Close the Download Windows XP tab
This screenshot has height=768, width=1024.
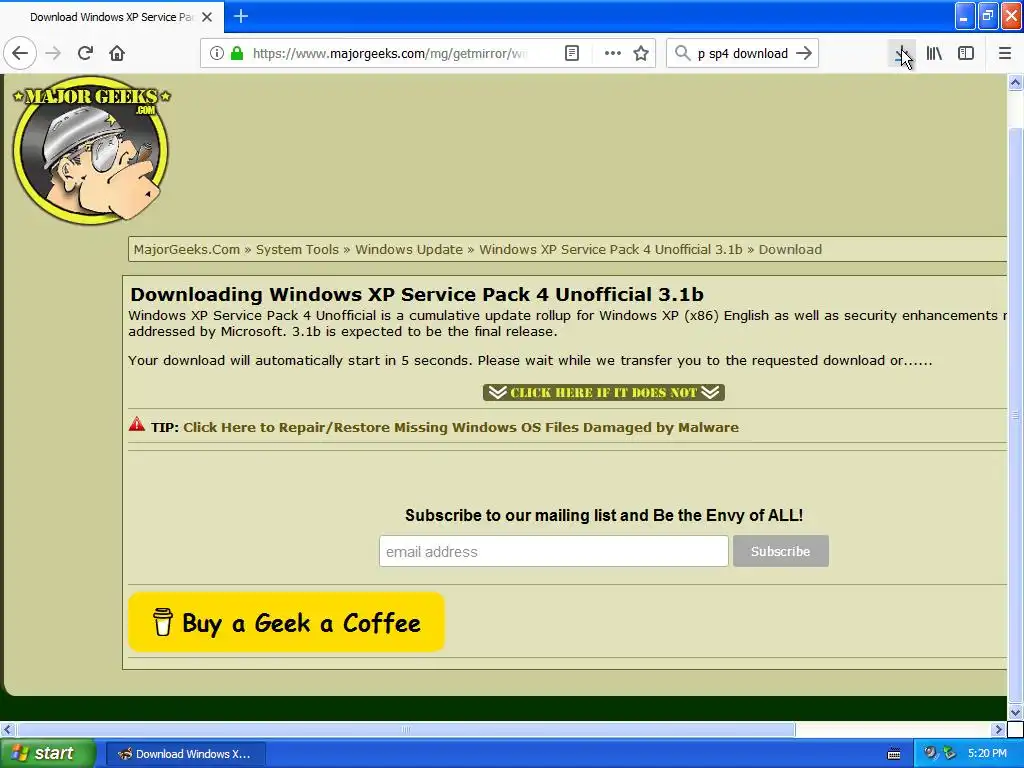tap(207, 17)
